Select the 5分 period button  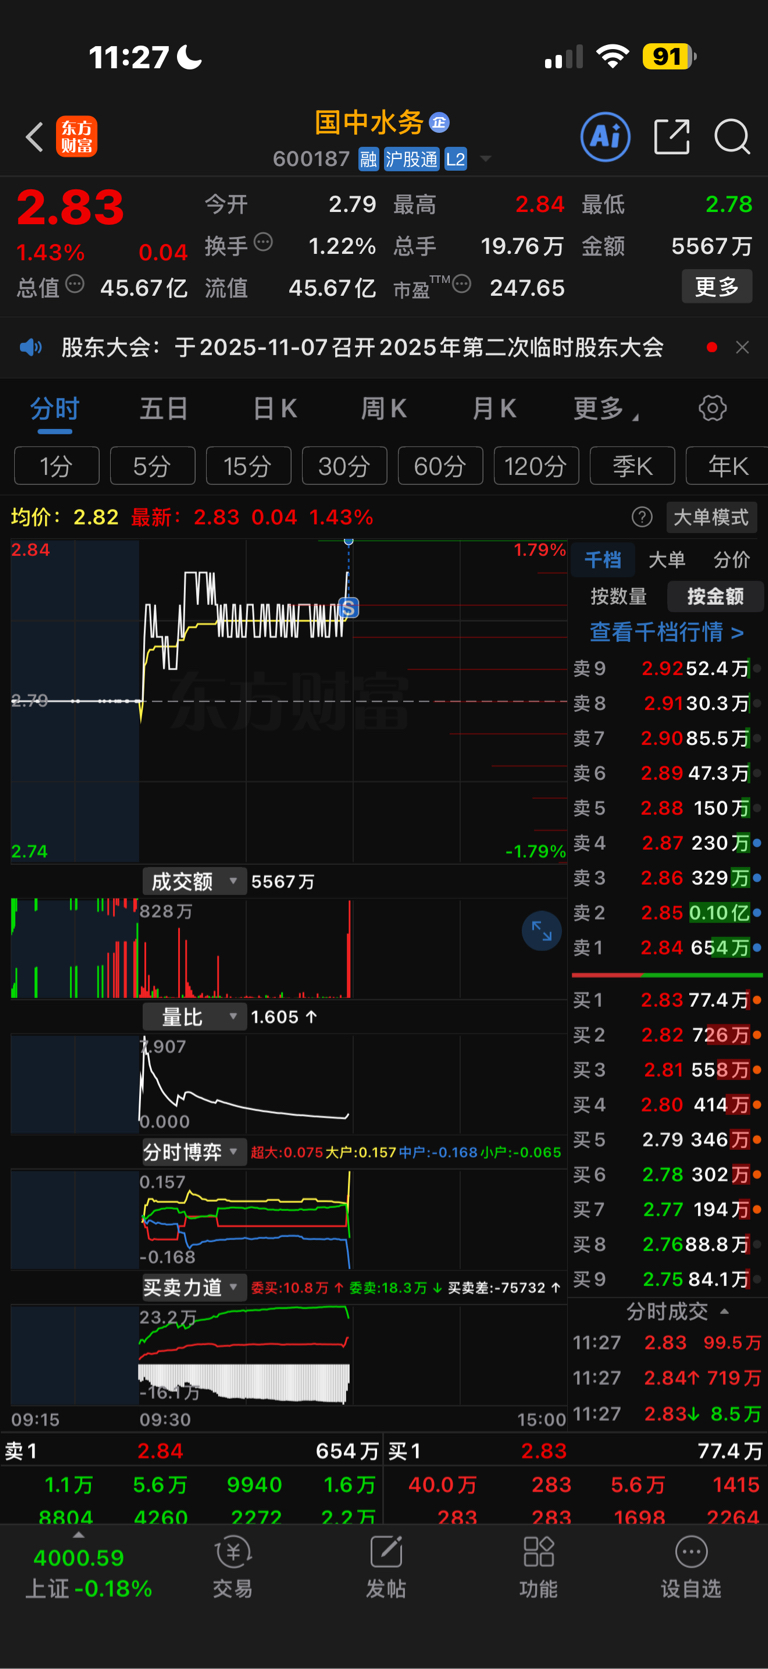(152, 466)
